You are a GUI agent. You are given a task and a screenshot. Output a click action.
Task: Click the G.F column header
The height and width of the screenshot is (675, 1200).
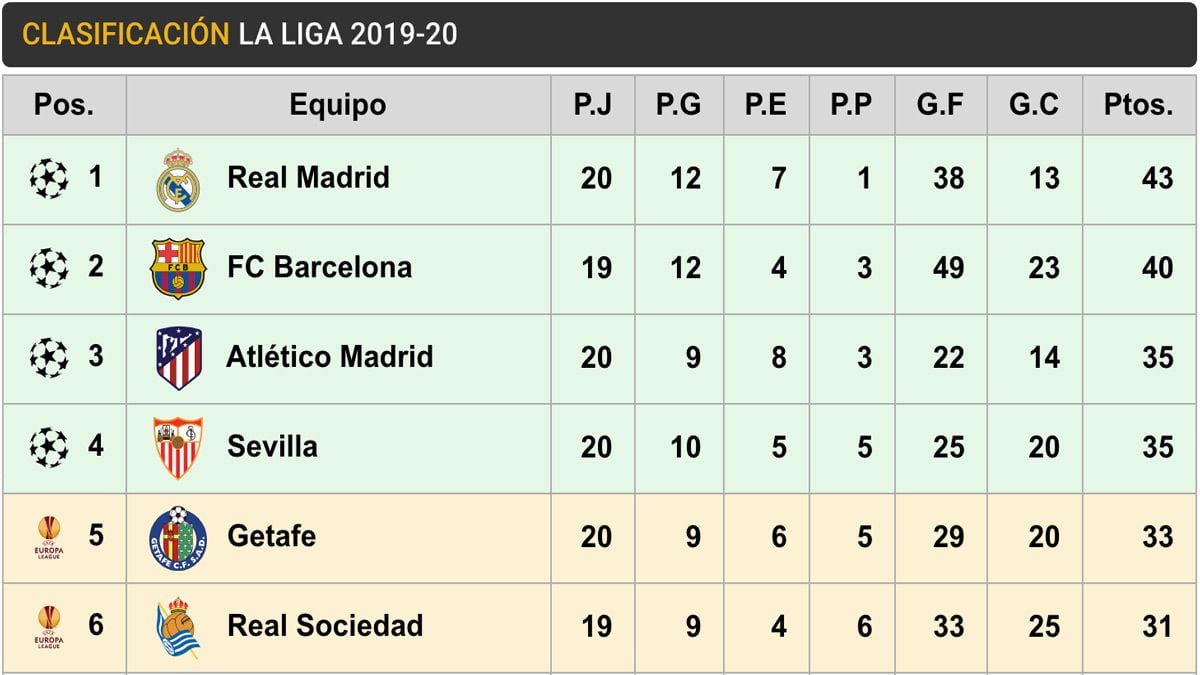pos(940,105)
